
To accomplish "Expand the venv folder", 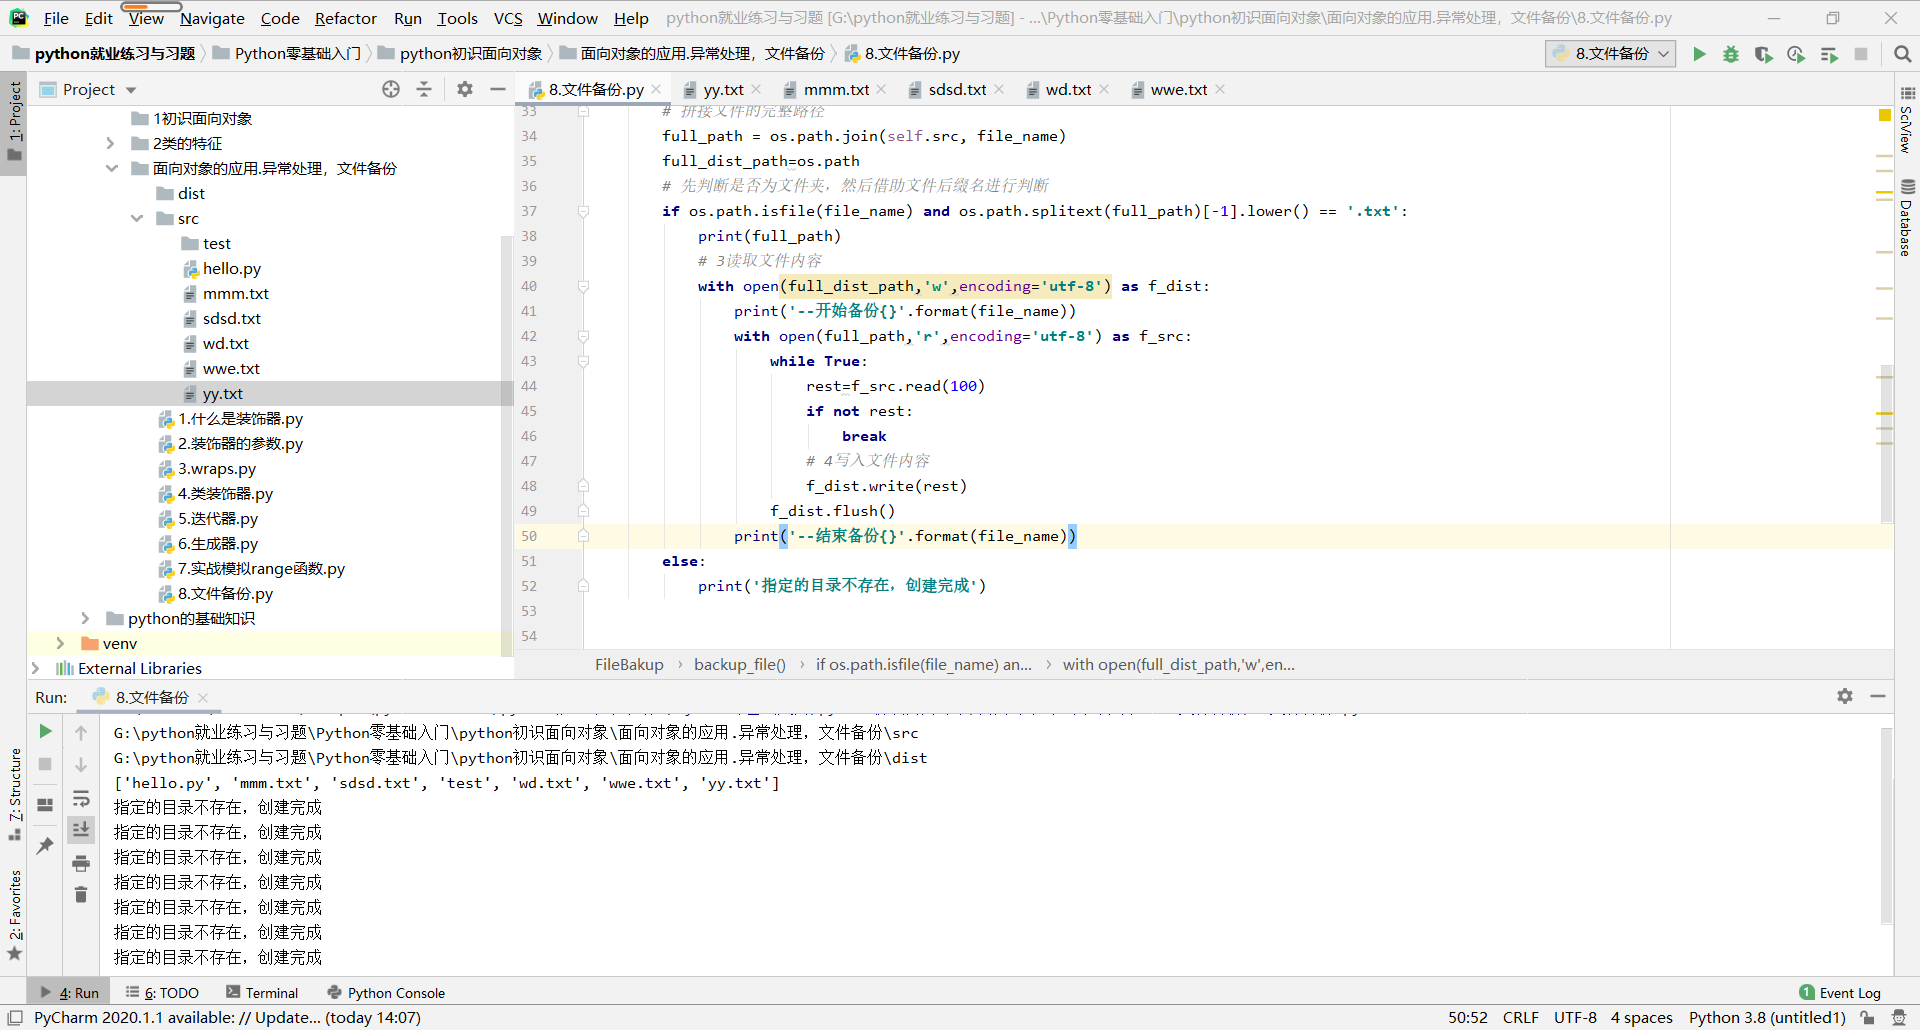I will point(61,644).
